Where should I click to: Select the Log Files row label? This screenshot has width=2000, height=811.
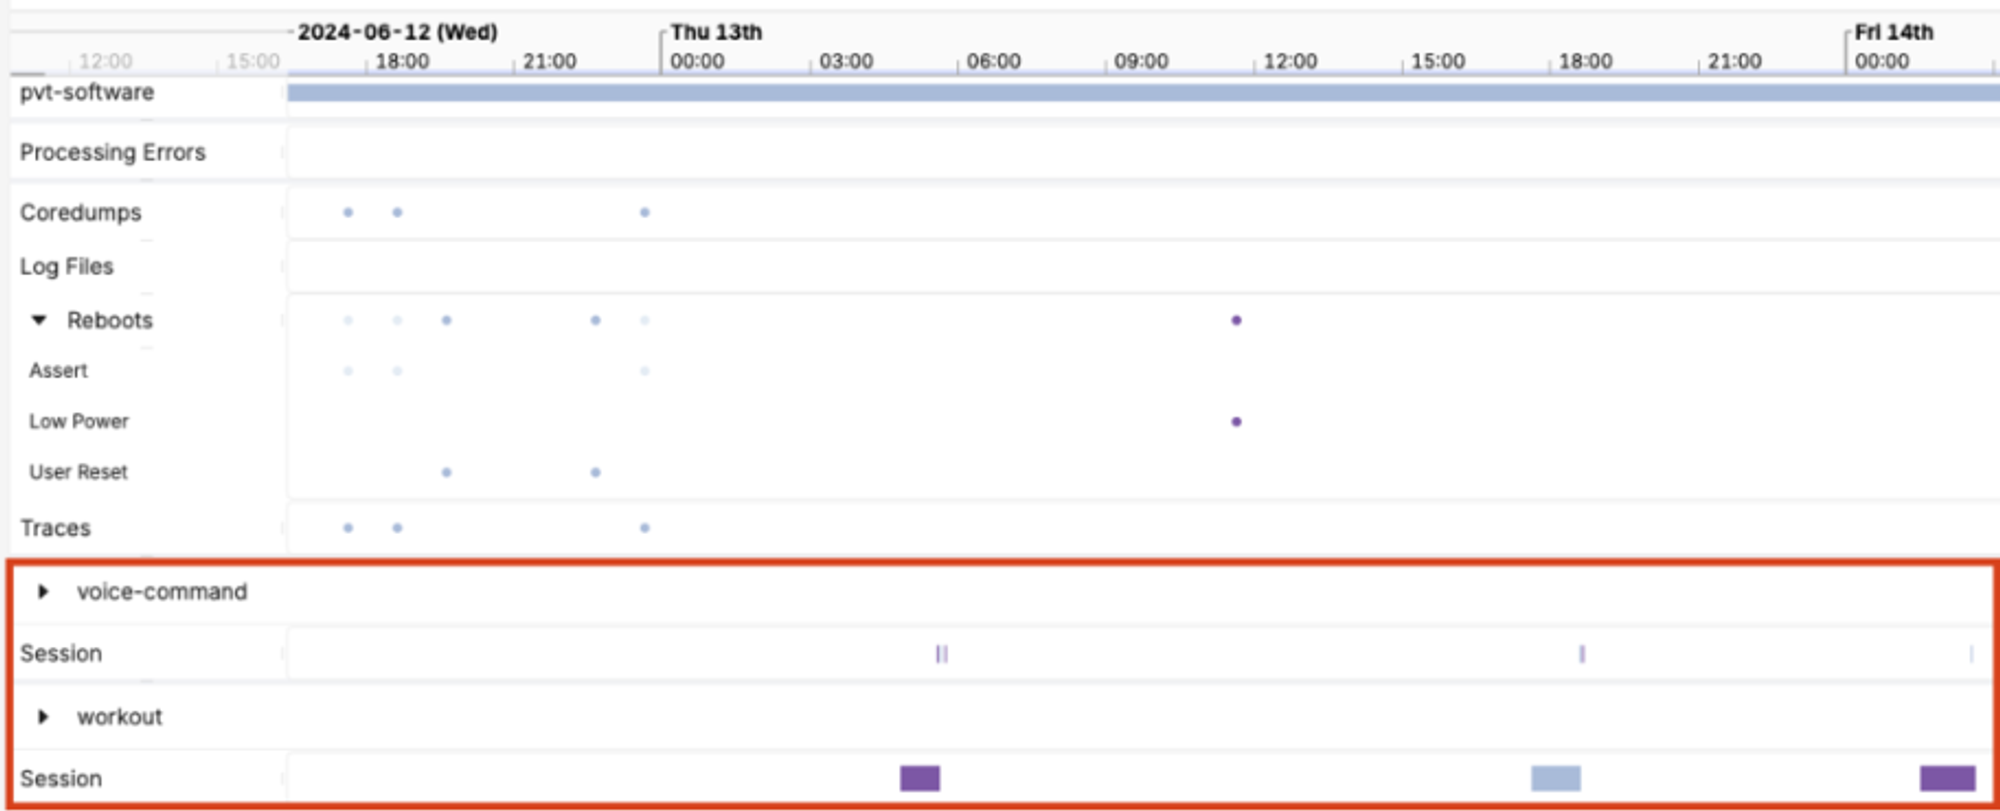(x=67, y=267)
